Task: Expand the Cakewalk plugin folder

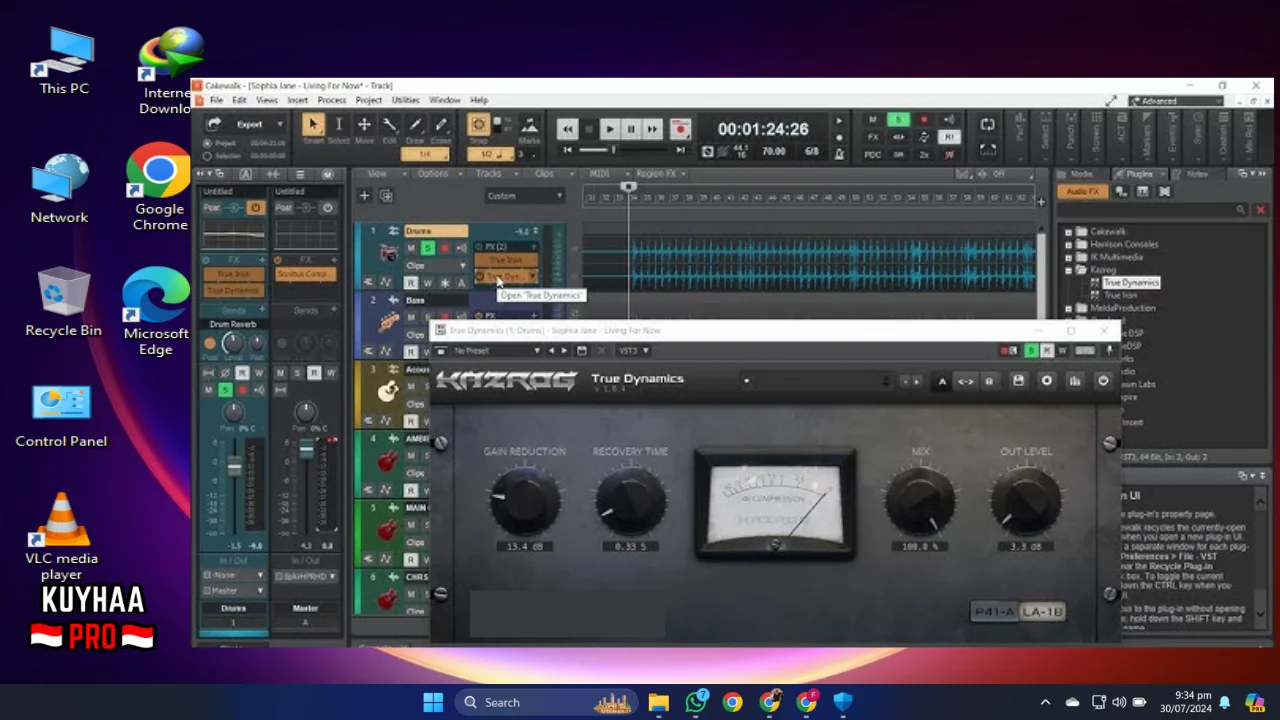Action: [x=1068, y=232]
